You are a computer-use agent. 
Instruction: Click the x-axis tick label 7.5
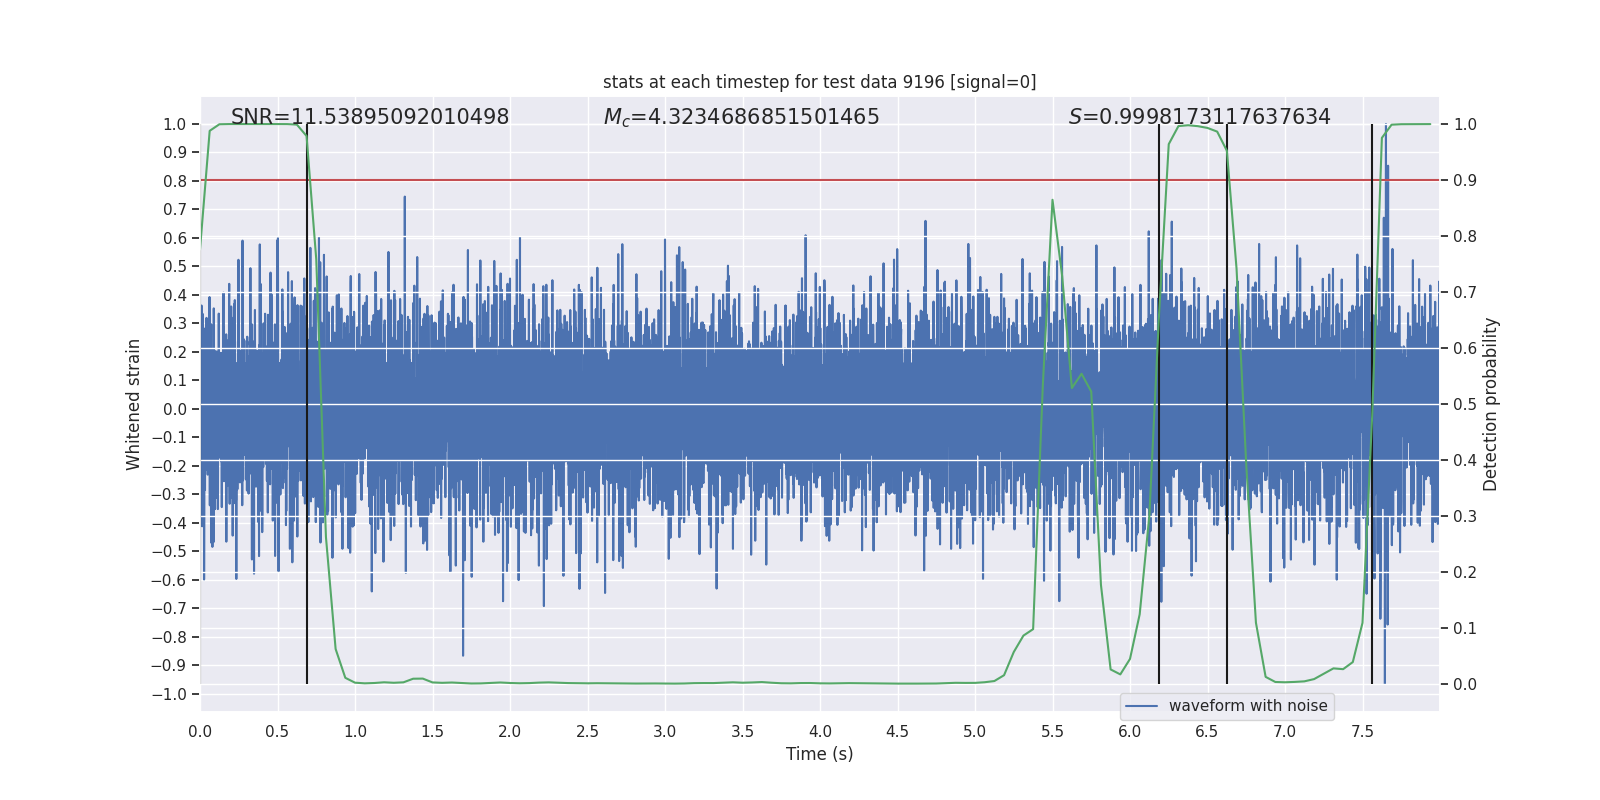pos(1362,731)
